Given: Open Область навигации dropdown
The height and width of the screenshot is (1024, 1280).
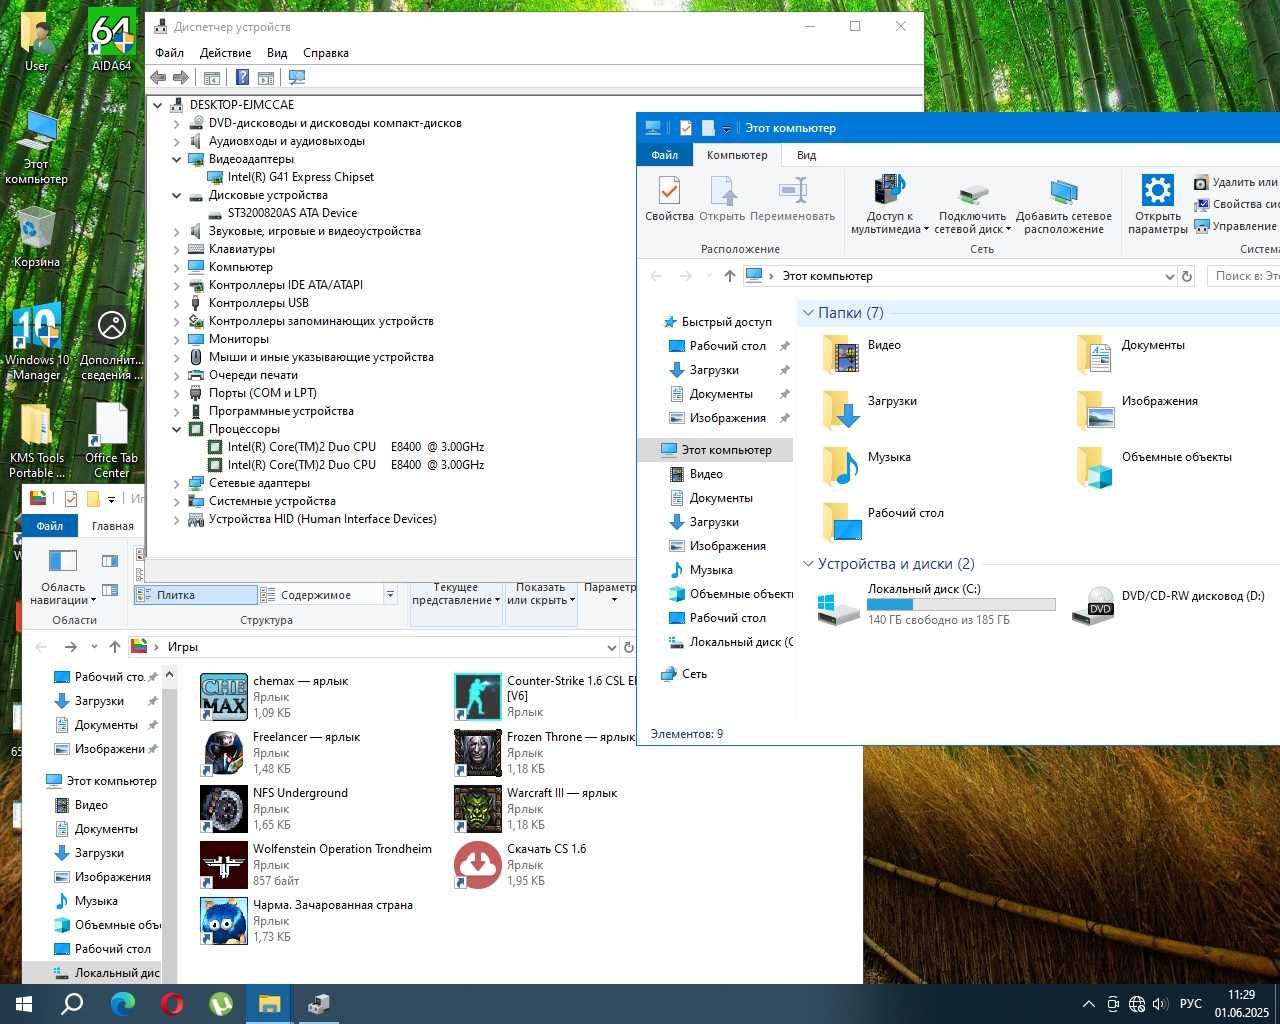Looking at the screenshot, I should click(x=63, y=577).
